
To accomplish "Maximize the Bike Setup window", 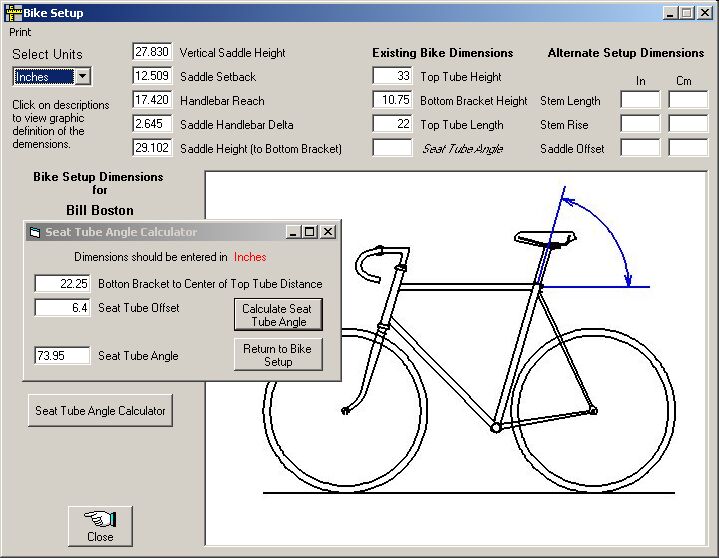I will point(686,13).
